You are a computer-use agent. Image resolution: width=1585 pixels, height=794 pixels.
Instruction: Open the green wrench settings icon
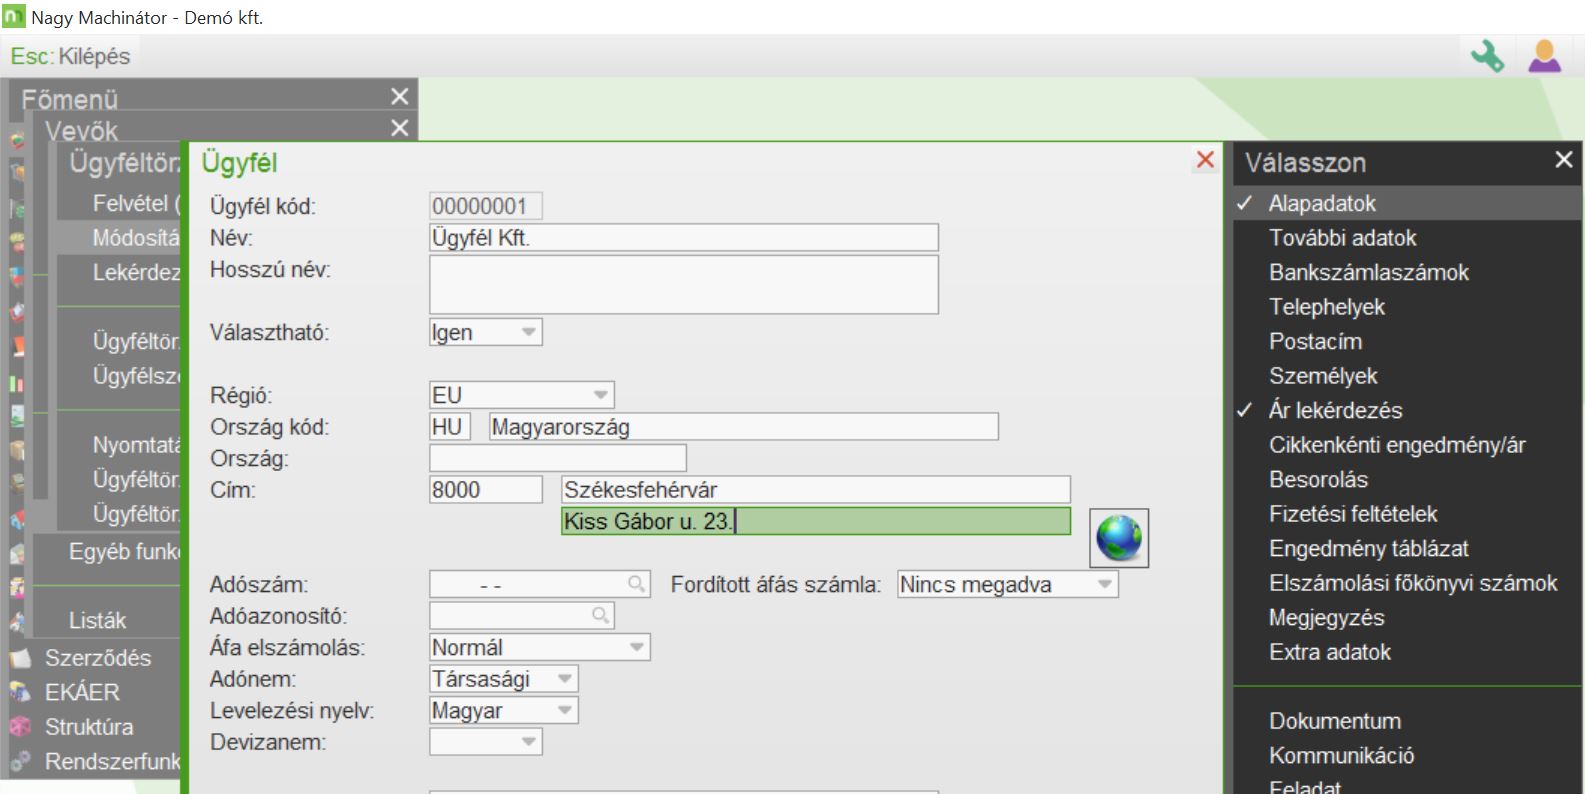click(1487, 56)
